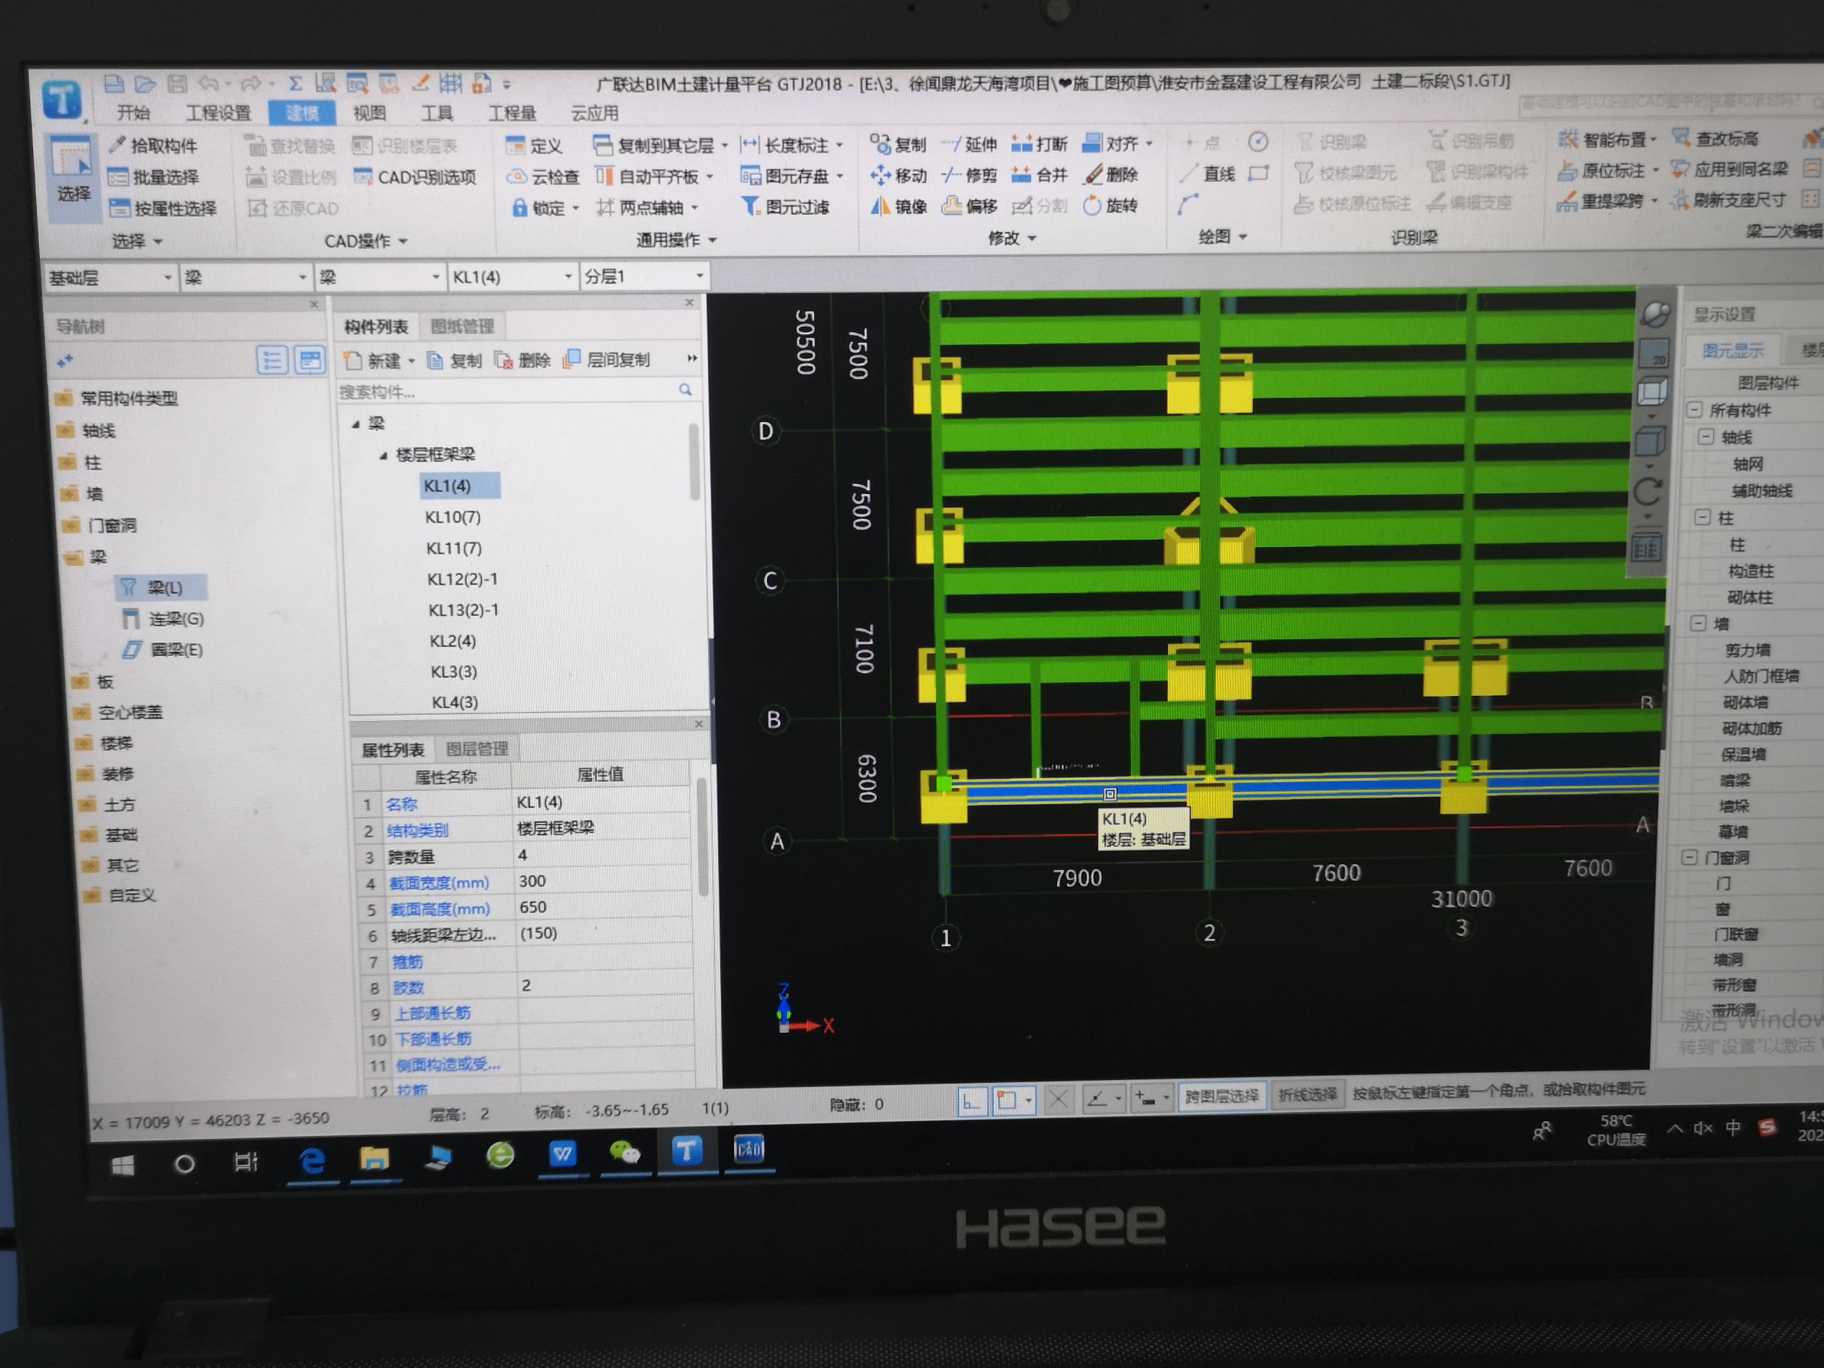Click 删除 in component list toolbar
The height and width of the screenshot is (1368, 1824).
[523, 360]
